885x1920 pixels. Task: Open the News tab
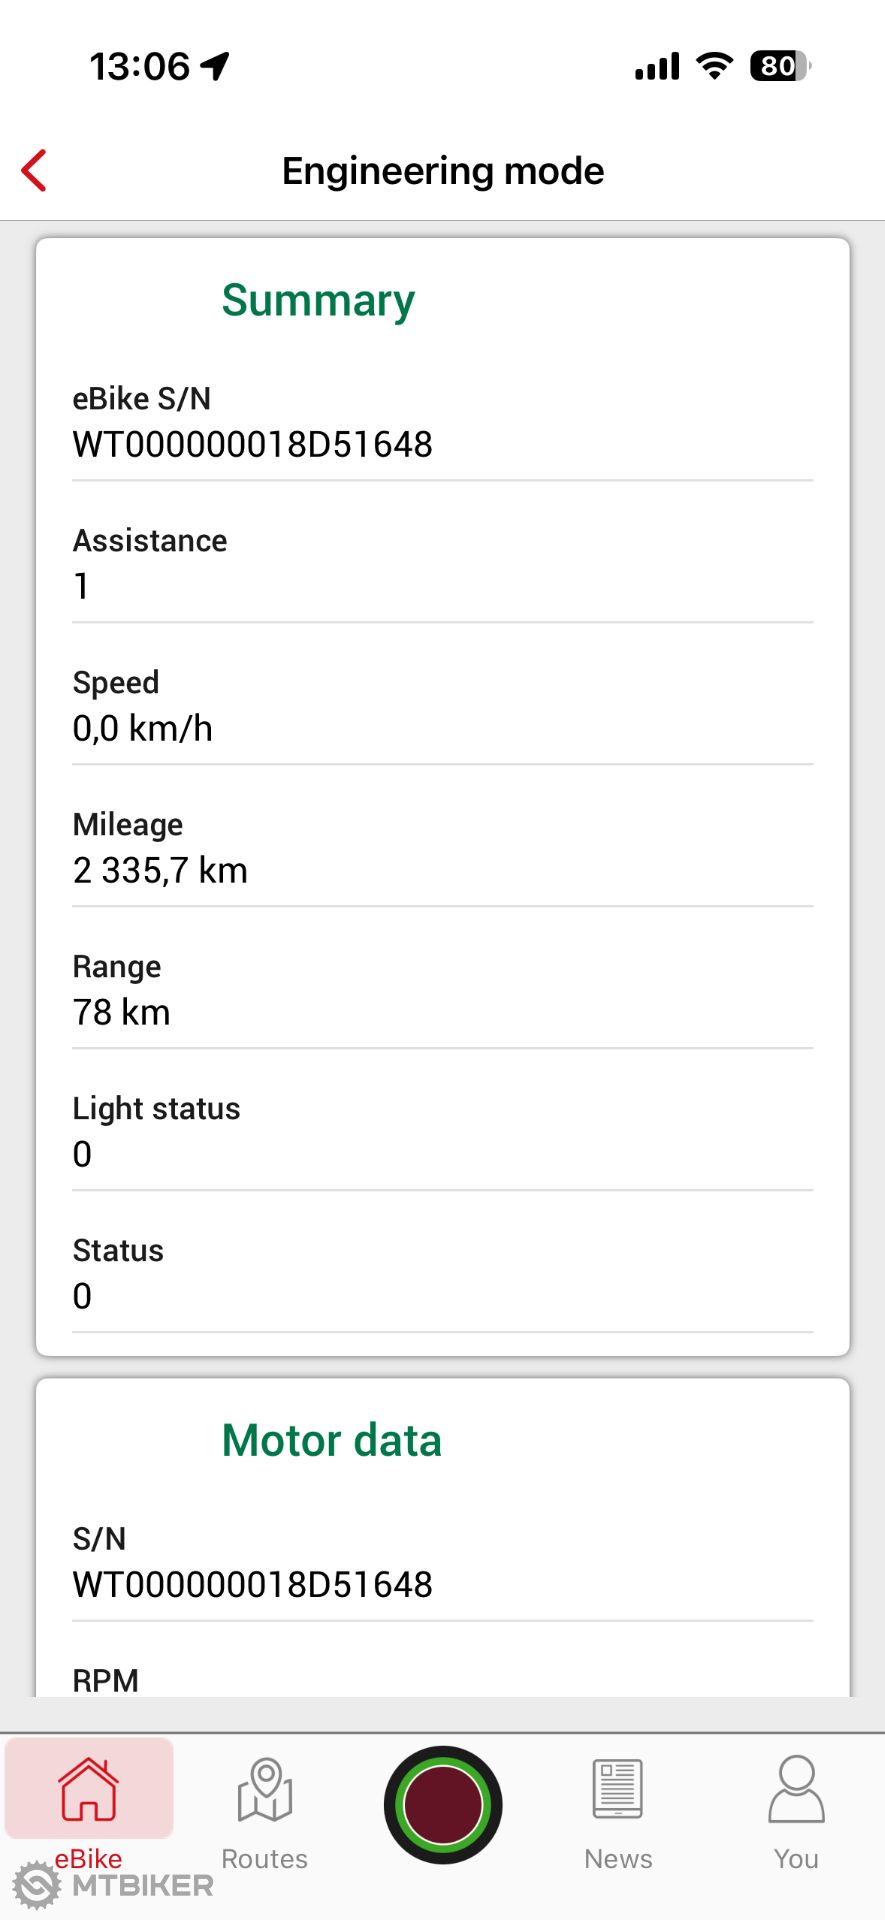point(618,1812)
